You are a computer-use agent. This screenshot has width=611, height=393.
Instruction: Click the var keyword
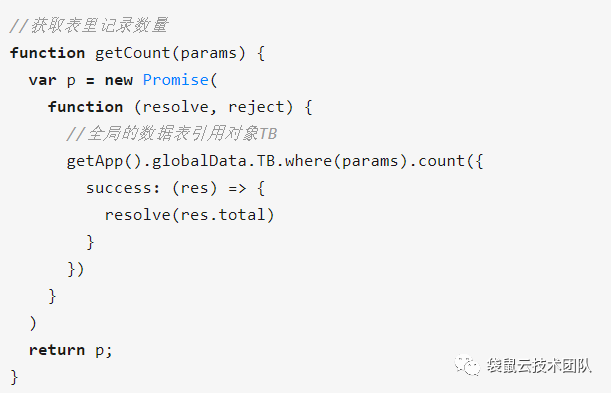43,80
